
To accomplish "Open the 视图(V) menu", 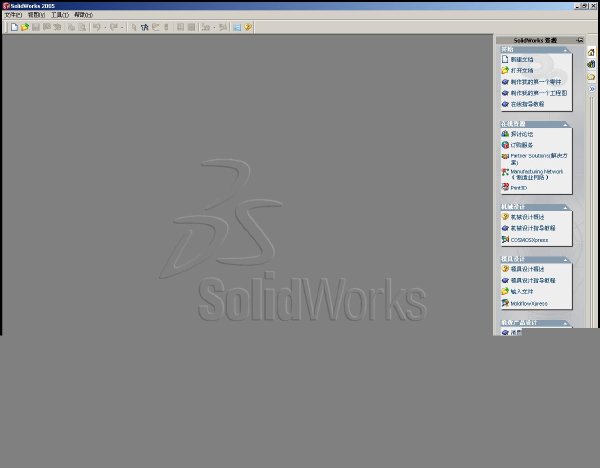I will [36, 15].
